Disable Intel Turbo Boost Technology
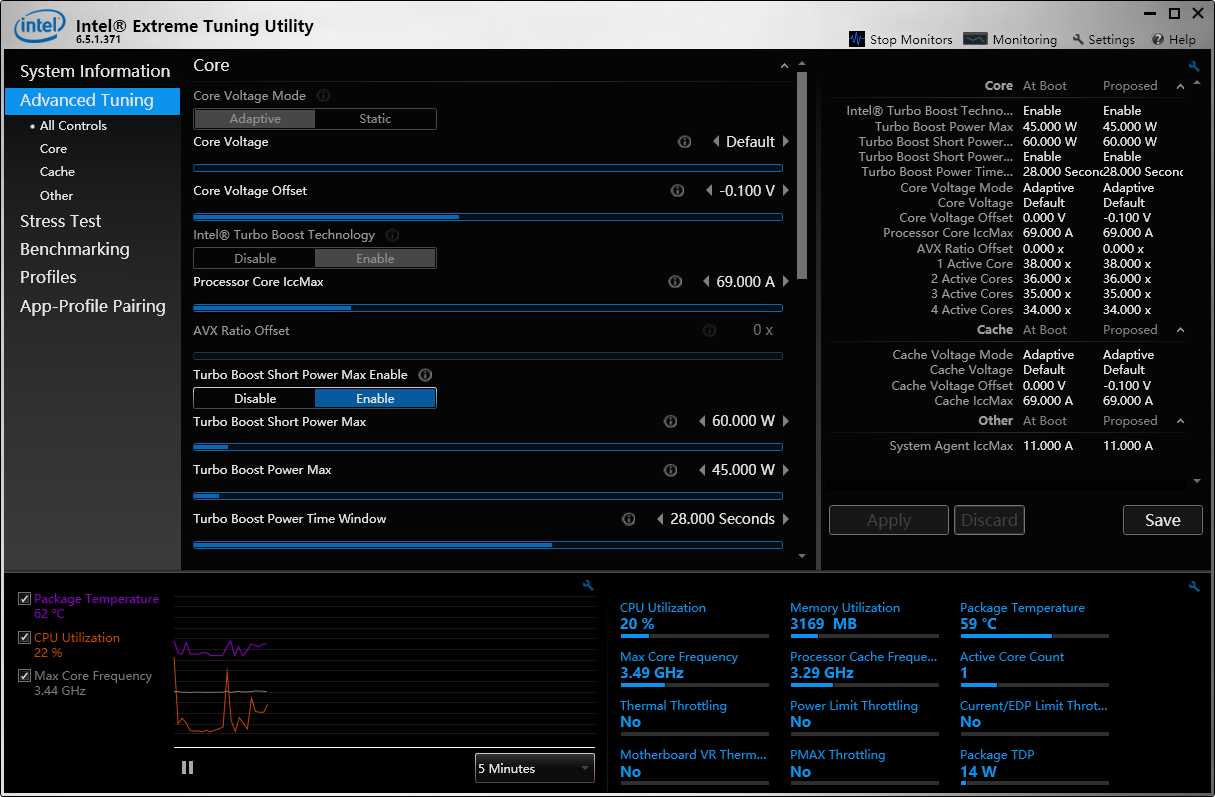The image size is (1215, 797). pos(255,258)
